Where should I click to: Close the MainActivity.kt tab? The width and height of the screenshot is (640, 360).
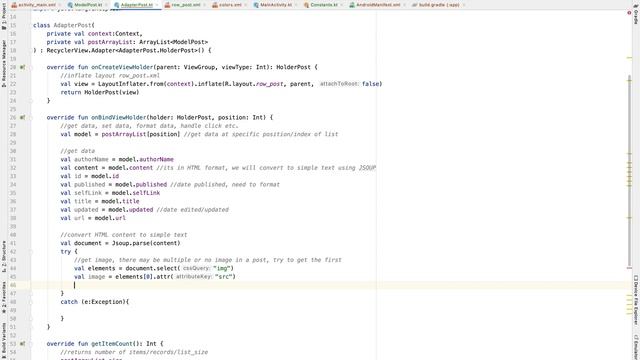[x=296, y=5]
